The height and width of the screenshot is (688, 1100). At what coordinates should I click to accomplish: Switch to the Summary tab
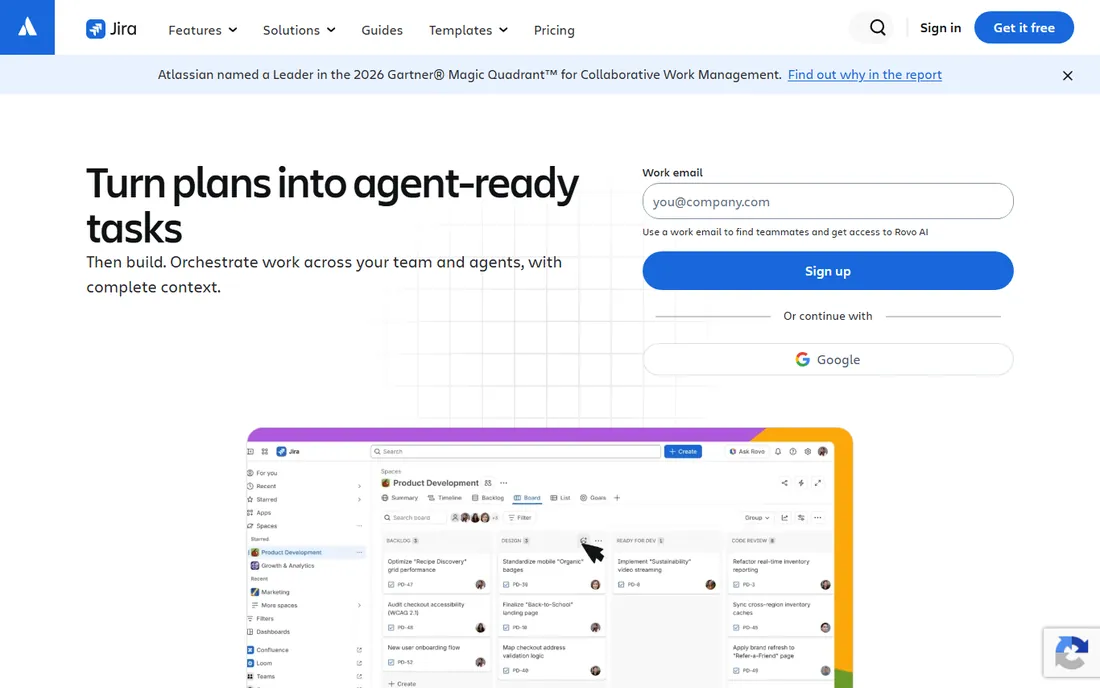tap(400, 498)
